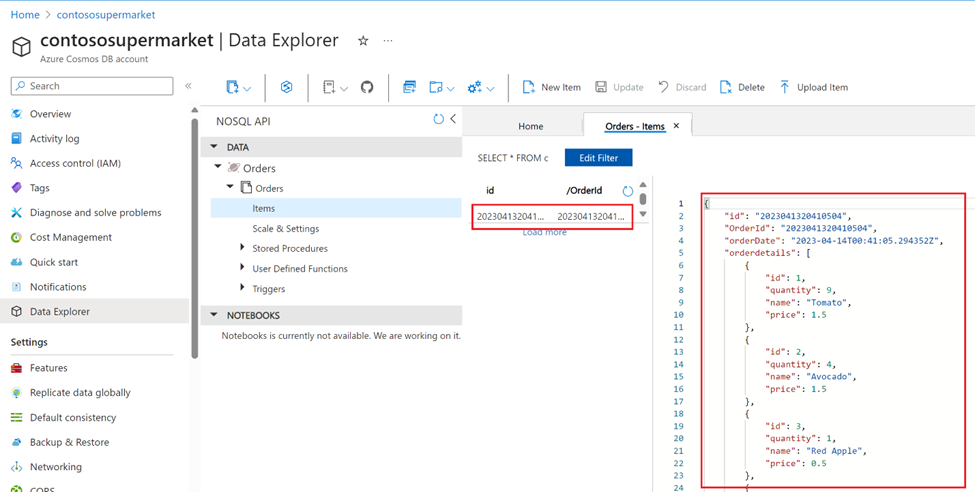
Task: Refresh the items list icon
Action: (x=627, y=191)
